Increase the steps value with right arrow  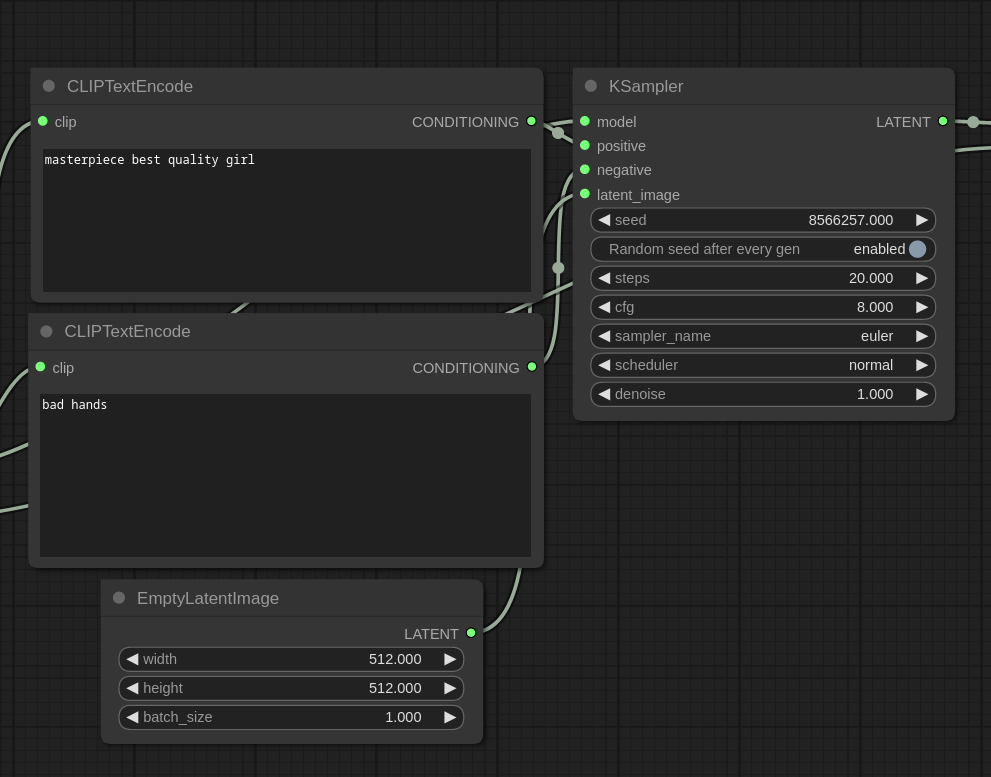(921, 278)
